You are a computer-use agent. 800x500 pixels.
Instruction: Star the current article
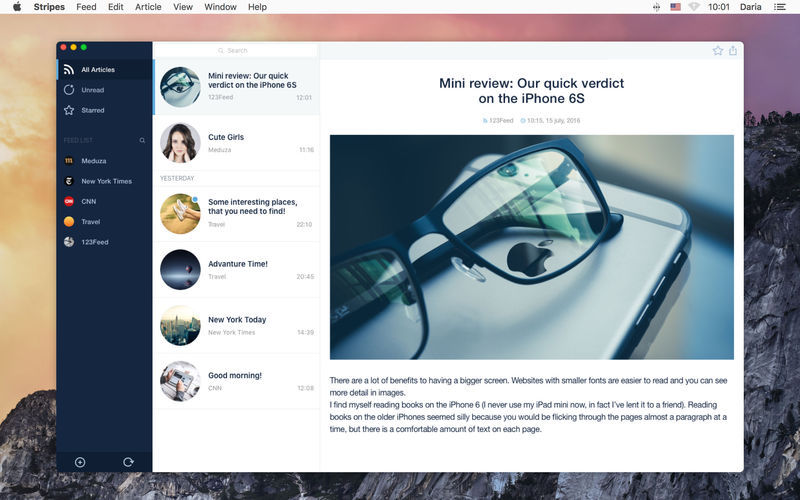coord(718,51)
